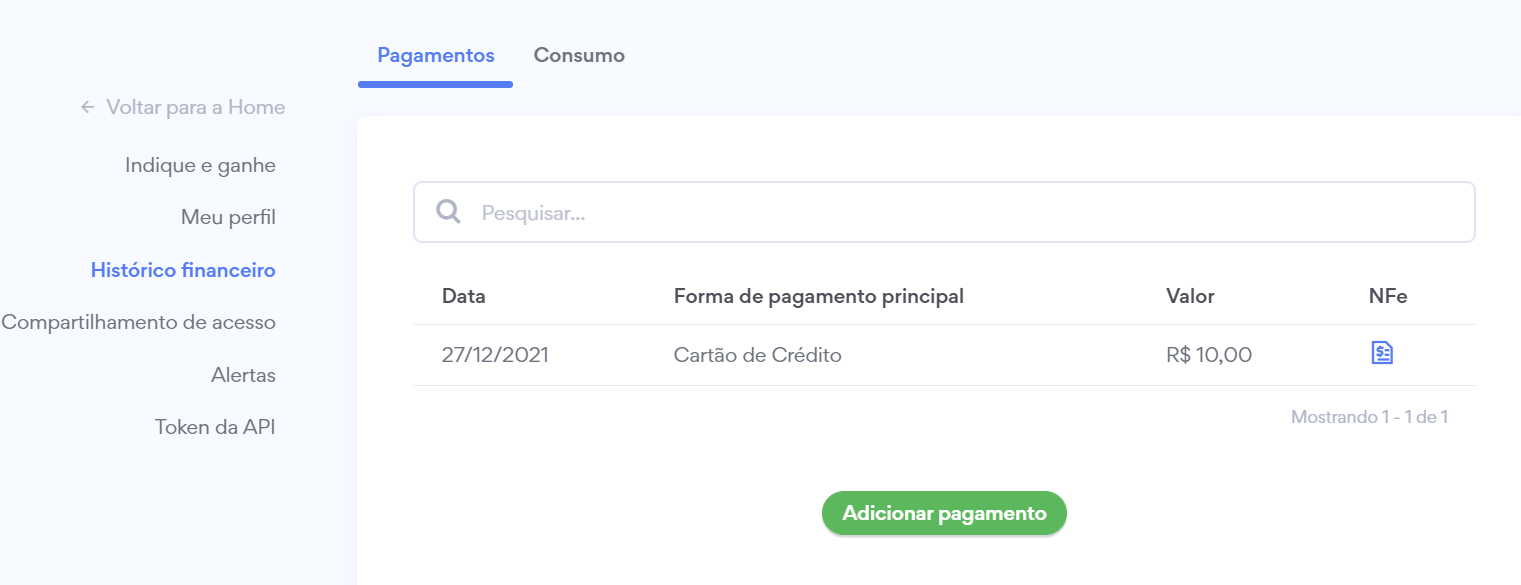Go to the Alertas section
The image size is (1521, 585).
(243, 375)
